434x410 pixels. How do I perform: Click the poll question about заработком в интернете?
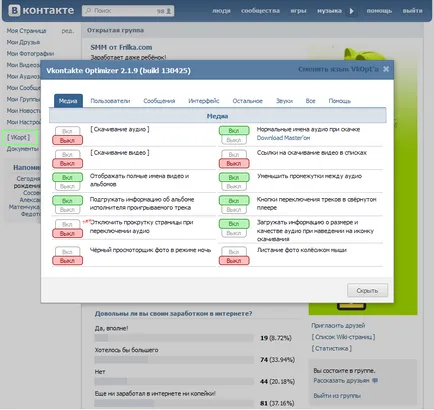(173, 313)
